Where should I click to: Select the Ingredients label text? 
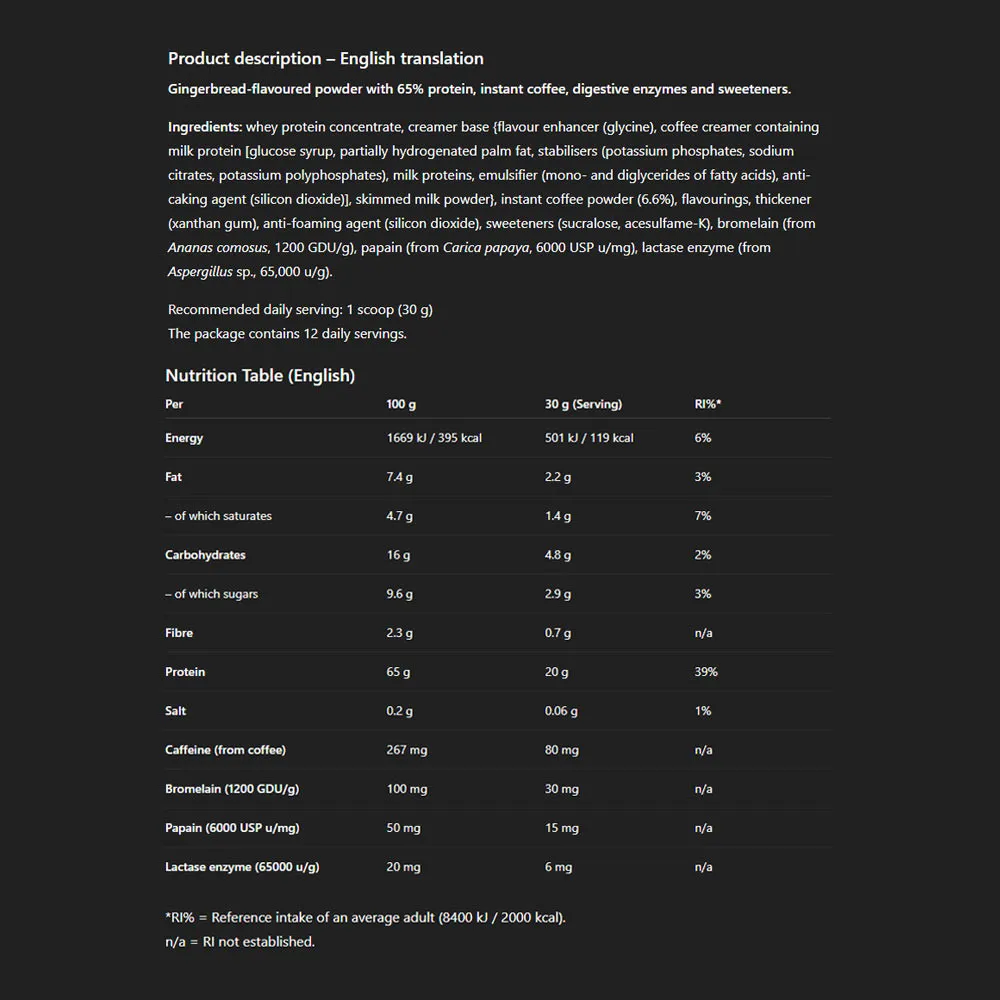(x=205, y=127)
